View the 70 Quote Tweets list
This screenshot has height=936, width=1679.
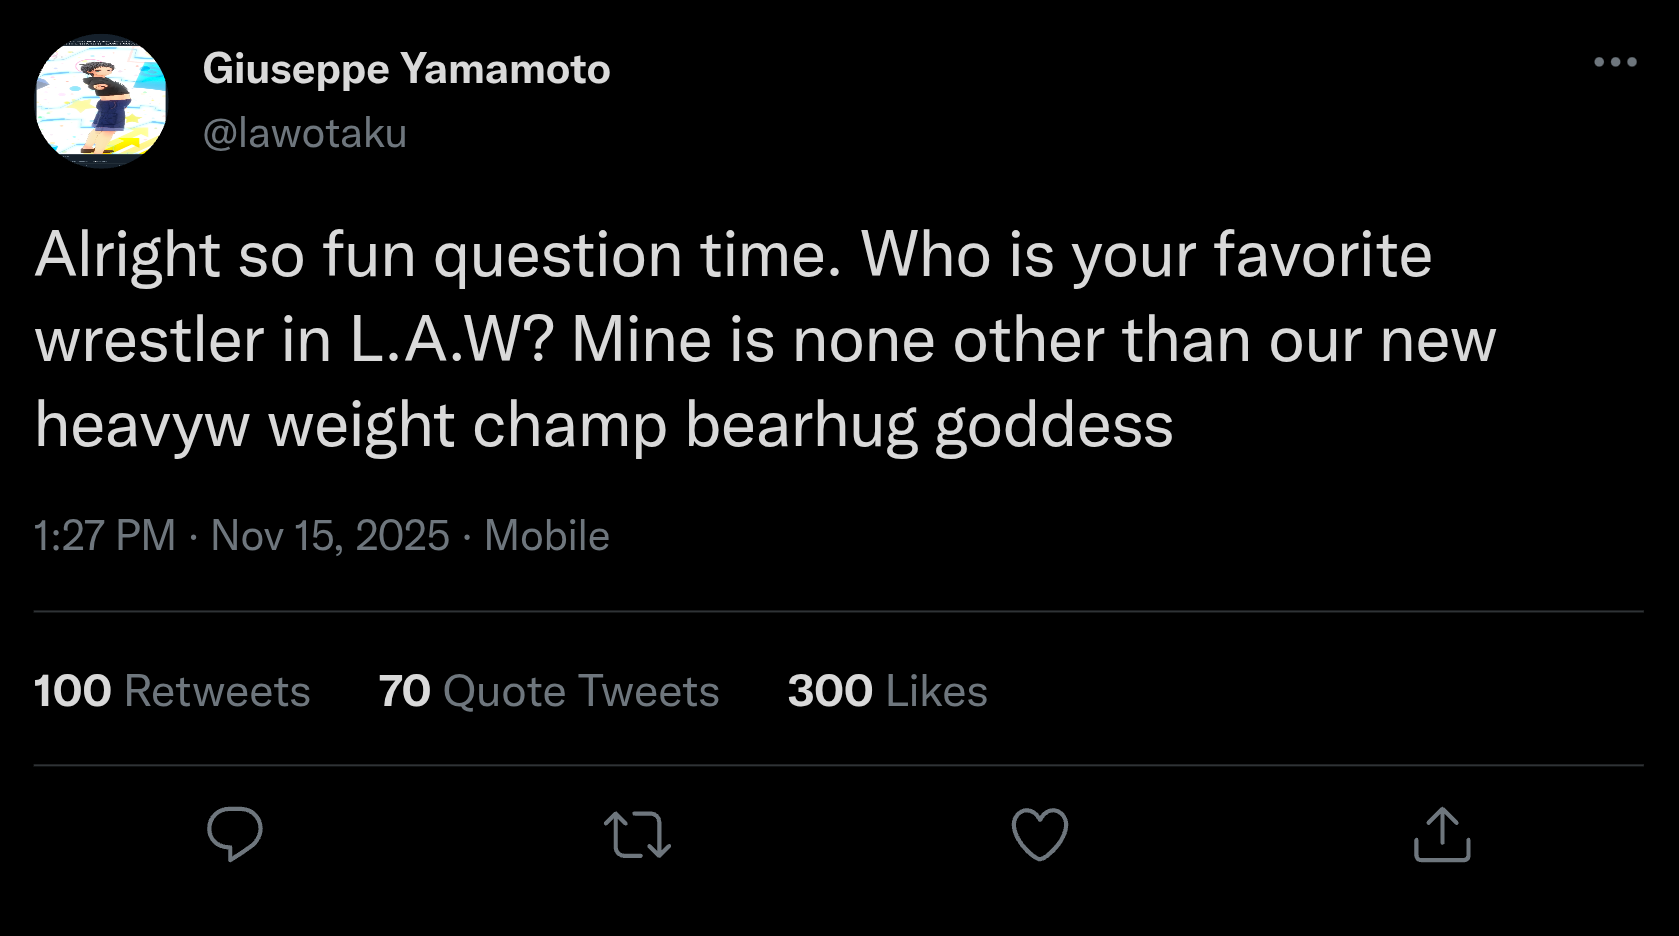click(x=549, y=691)
